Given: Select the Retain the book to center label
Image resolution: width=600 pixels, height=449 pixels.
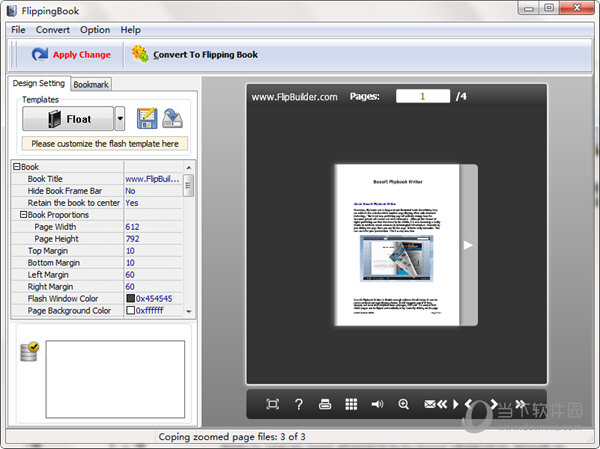Looking at the screenshot, I should tap(73, 202).
